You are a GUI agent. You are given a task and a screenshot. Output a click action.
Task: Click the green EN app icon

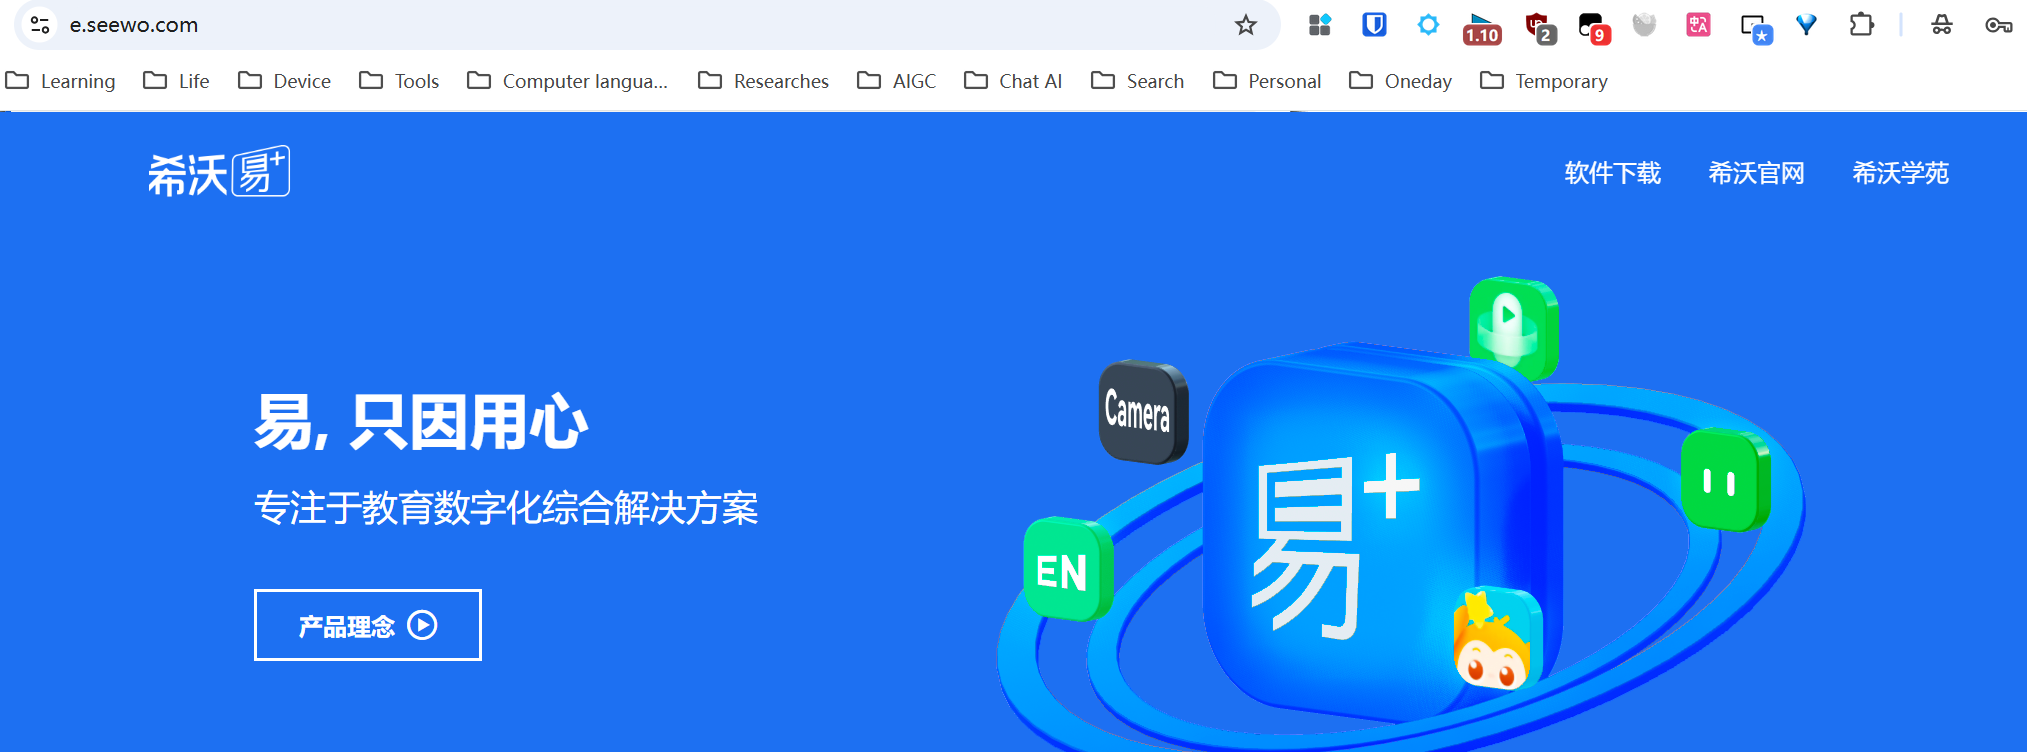tap(1068, 569)
